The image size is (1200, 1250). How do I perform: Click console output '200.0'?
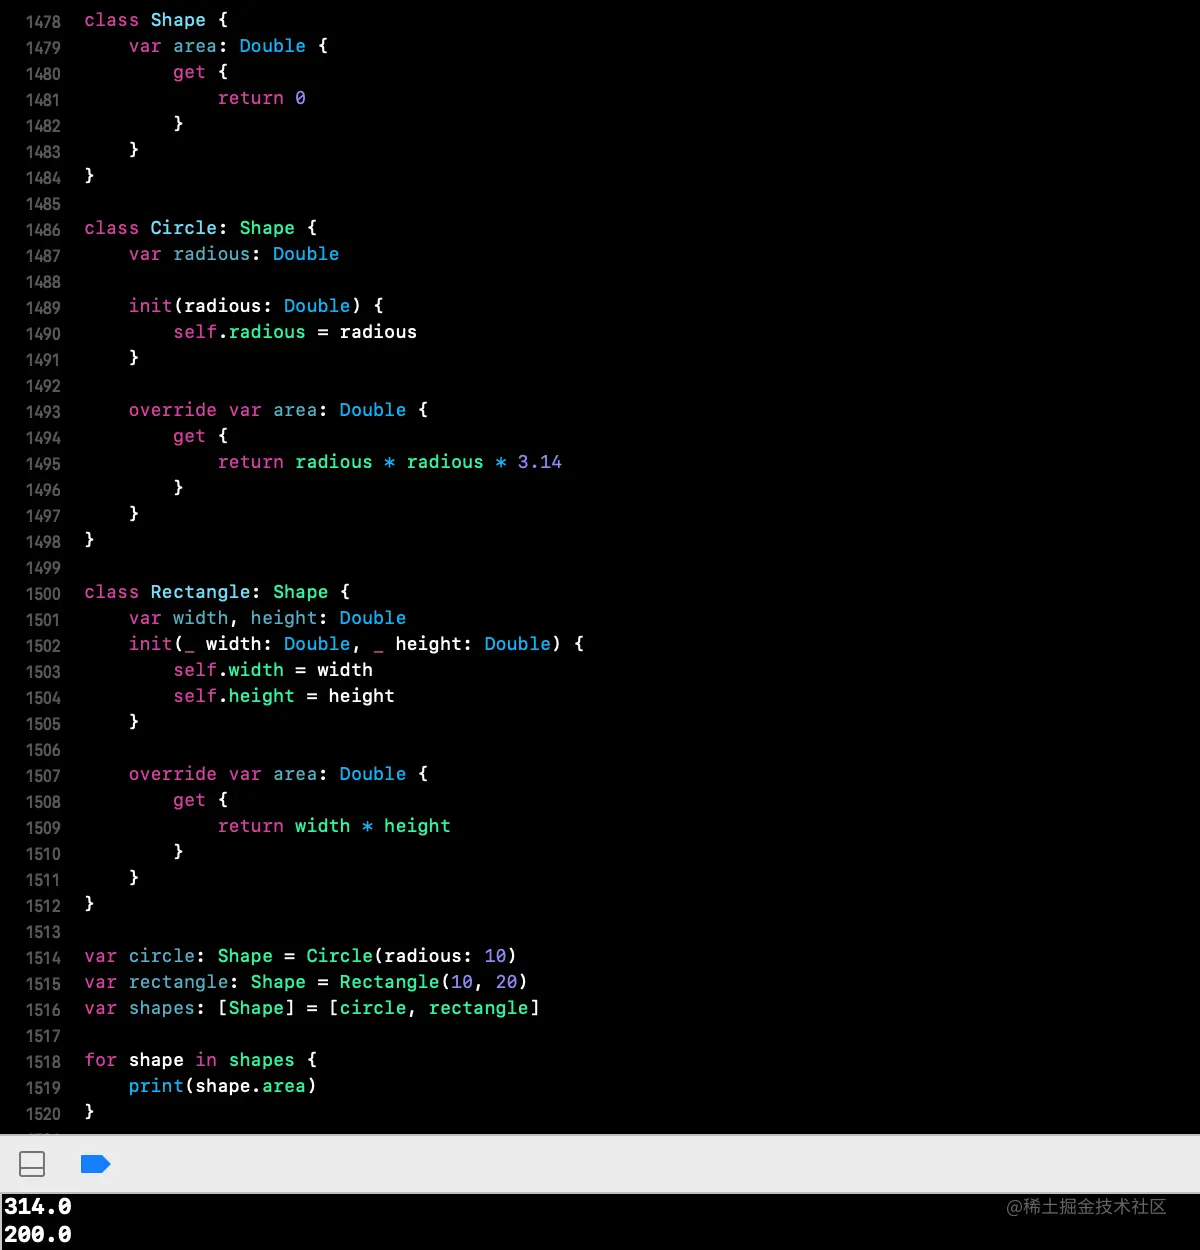coord(38,1235)
